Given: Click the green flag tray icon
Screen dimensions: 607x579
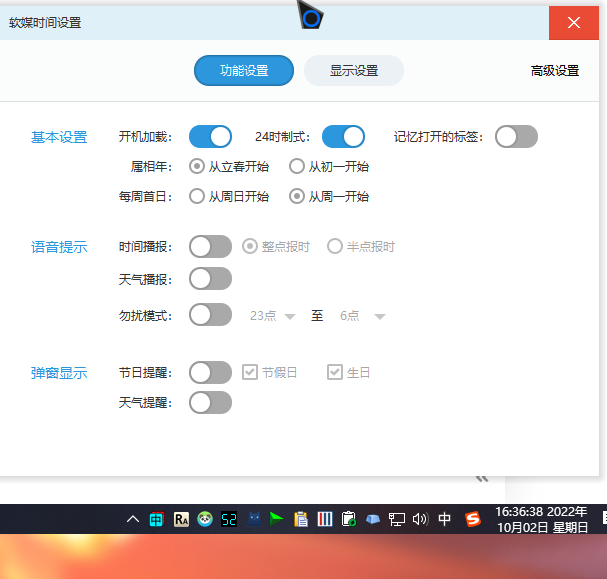Looking at the screenshot, I should (277, 519).
